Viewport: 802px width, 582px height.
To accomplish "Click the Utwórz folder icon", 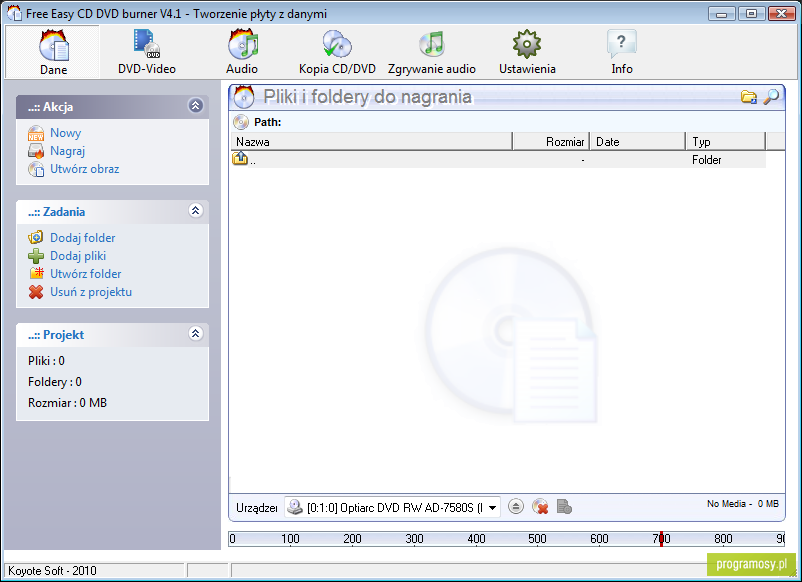I will coord(36,274).
